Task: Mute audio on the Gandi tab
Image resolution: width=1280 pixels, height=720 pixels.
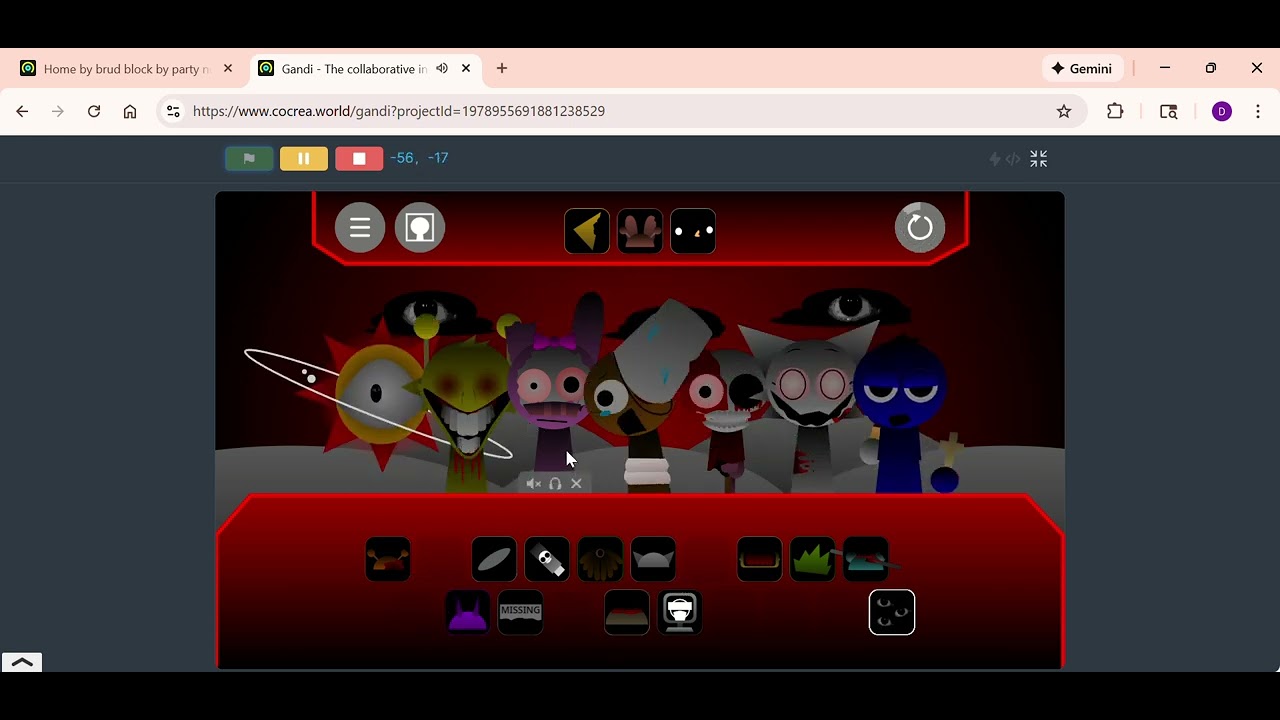Action: pos(442,69)
